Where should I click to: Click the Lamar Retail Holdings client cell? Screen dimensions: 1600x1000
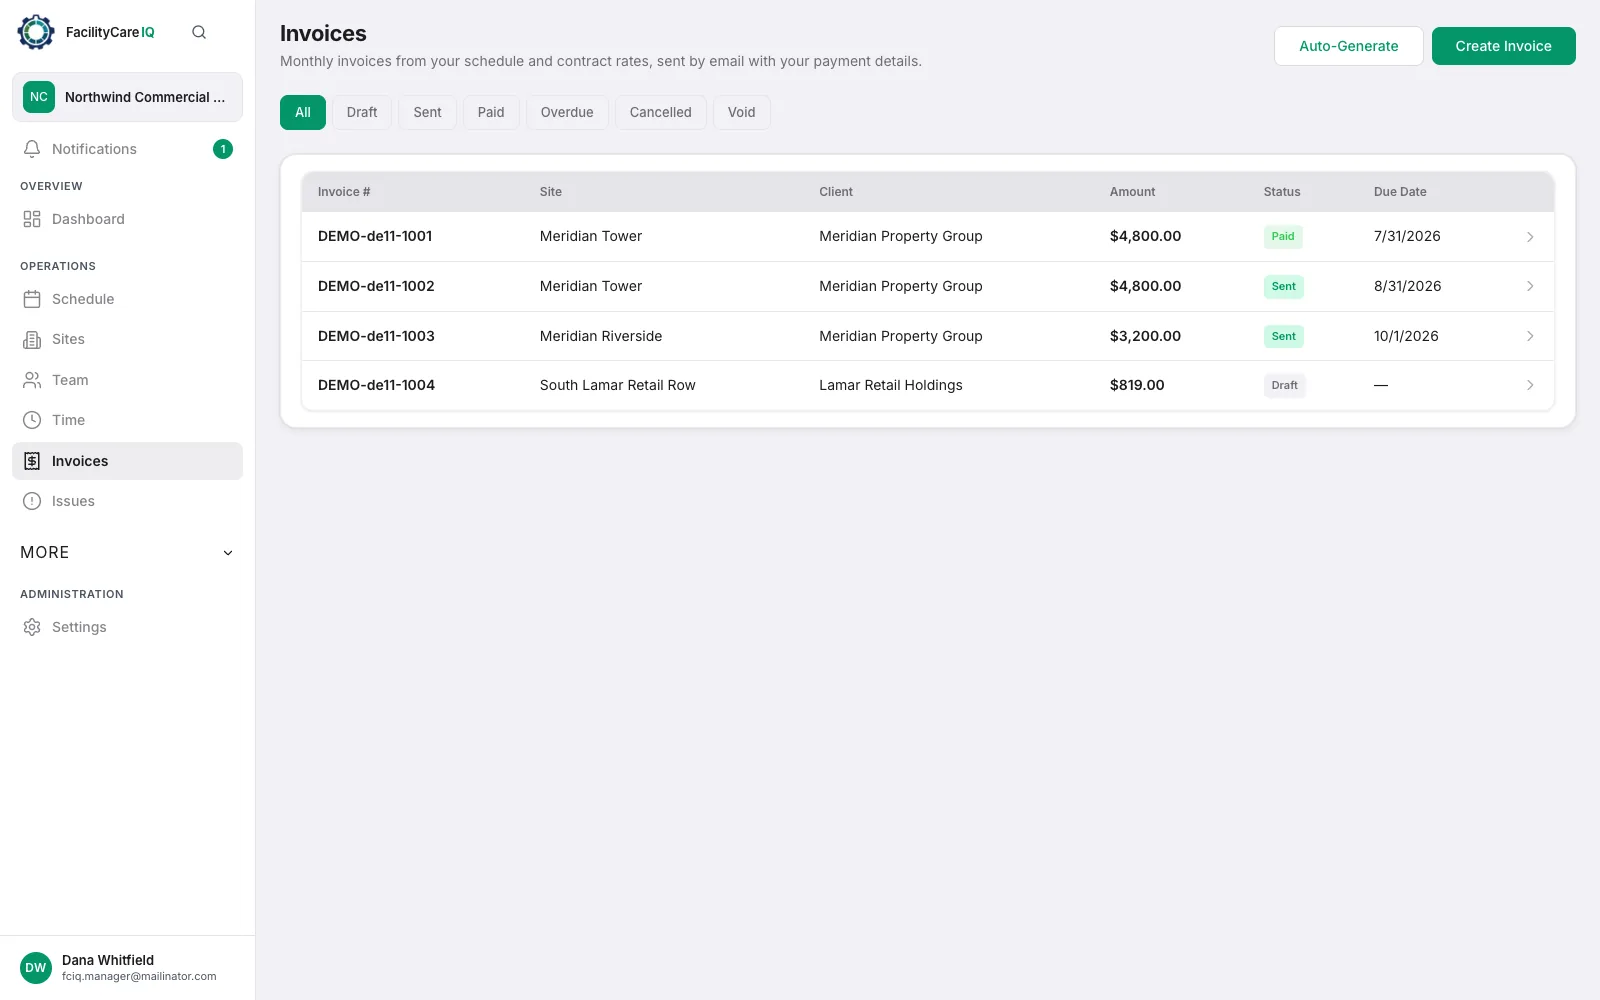coord(891,385)
